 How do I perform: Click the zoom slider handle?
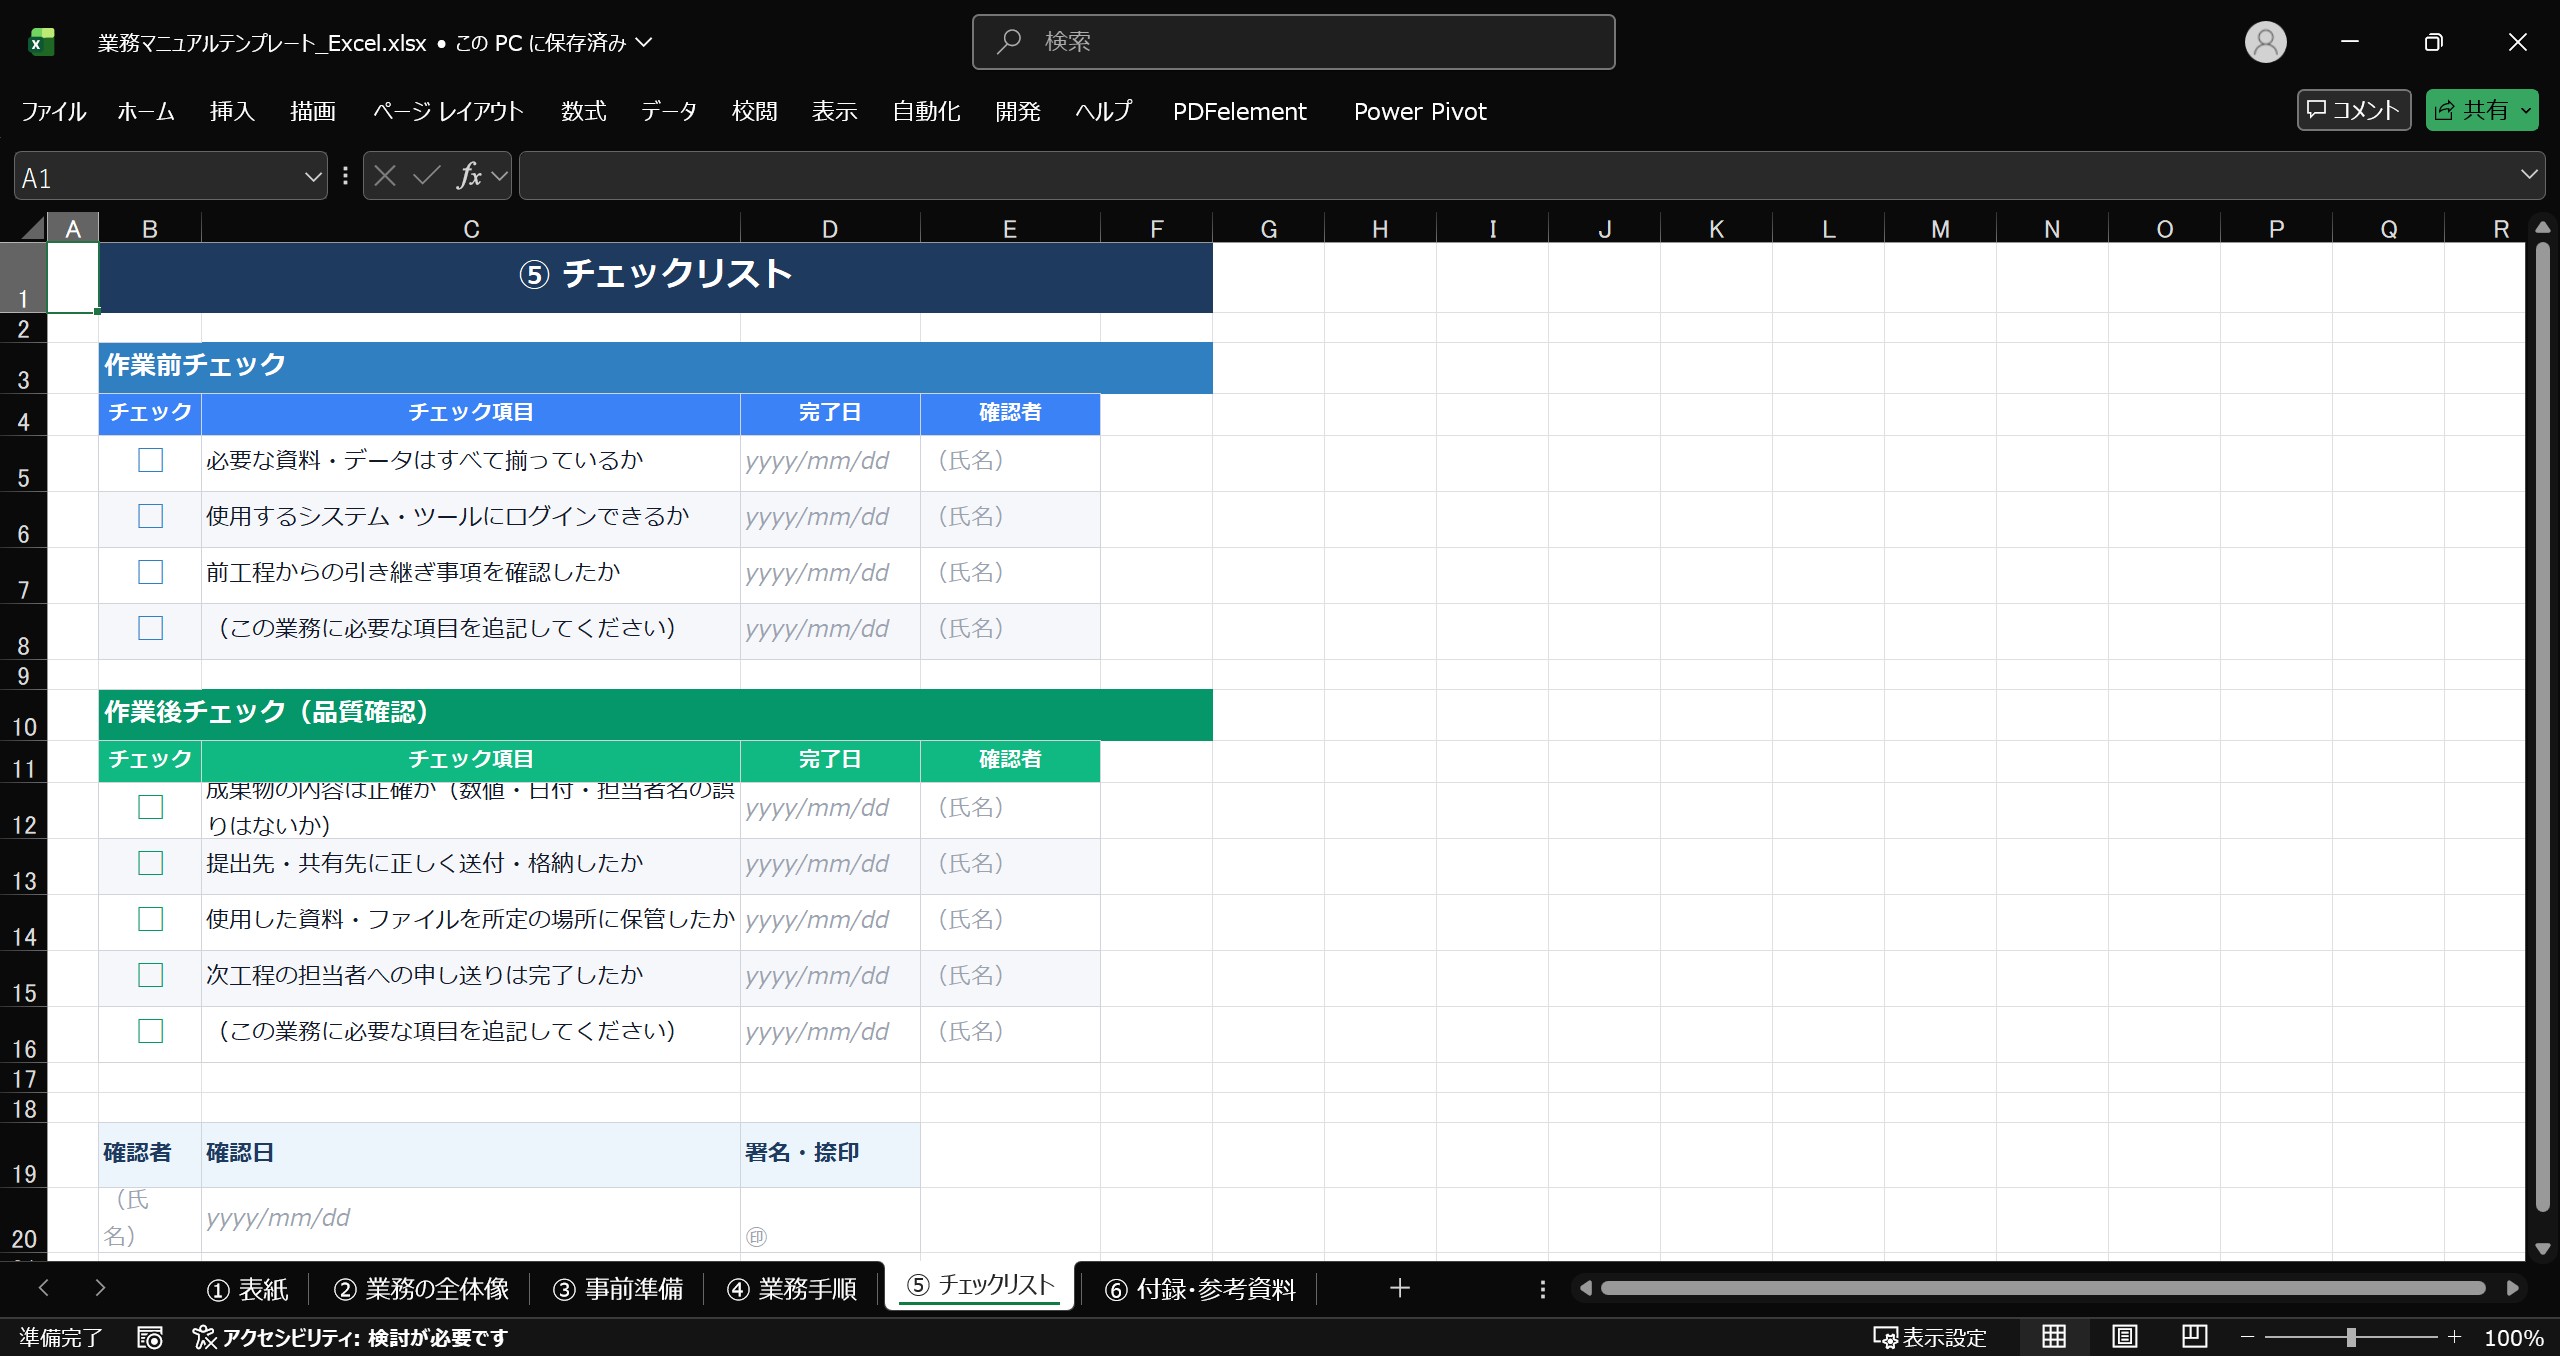[x=2351, y=1337]
